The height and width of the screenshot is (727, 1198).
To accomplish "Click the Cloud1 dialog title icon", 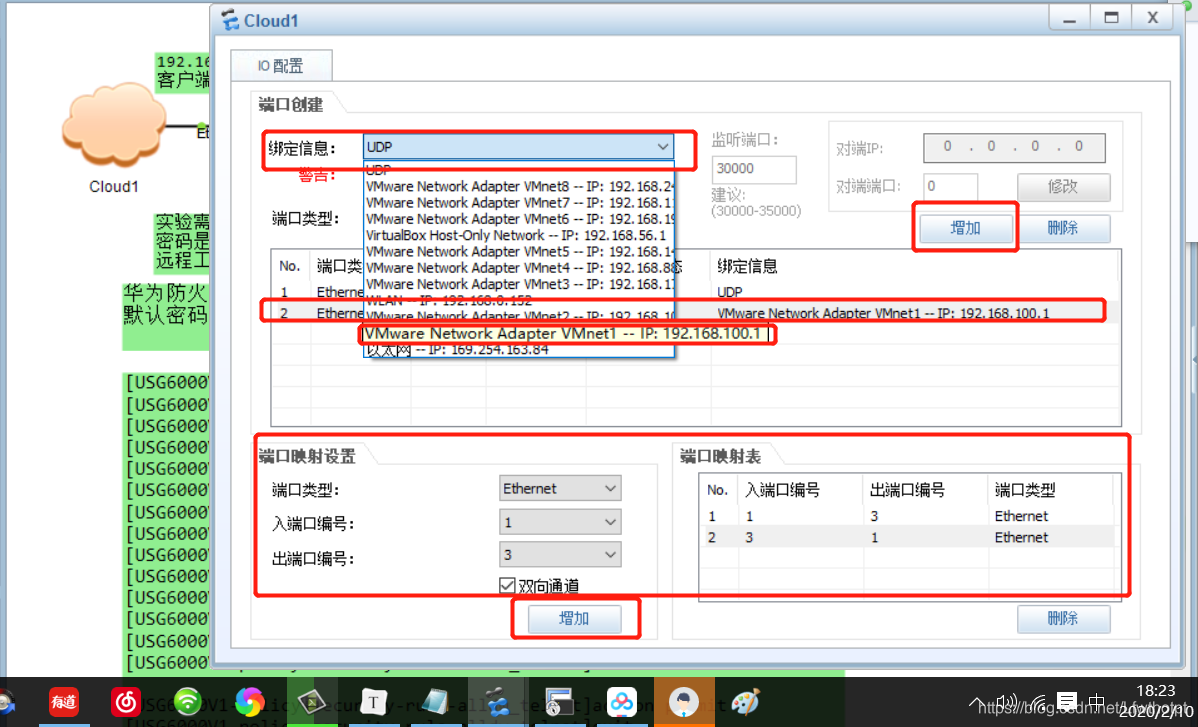I will [229, 20].
